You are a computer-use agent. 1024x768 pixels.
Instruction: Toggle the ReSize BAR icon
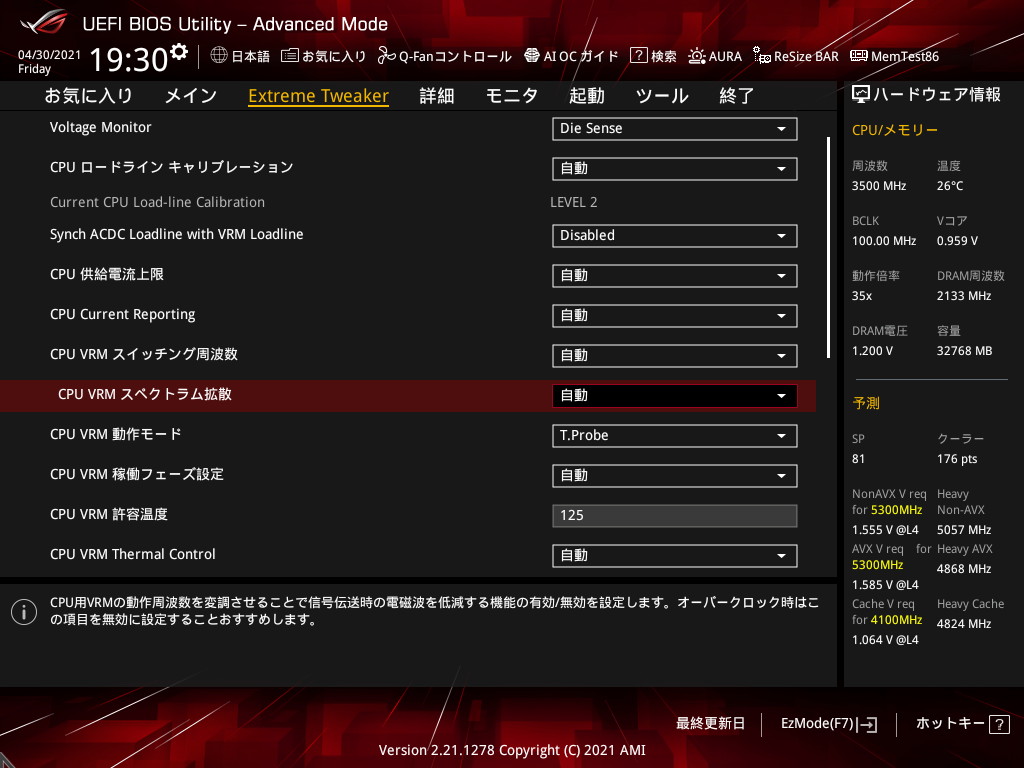(761, 56)
